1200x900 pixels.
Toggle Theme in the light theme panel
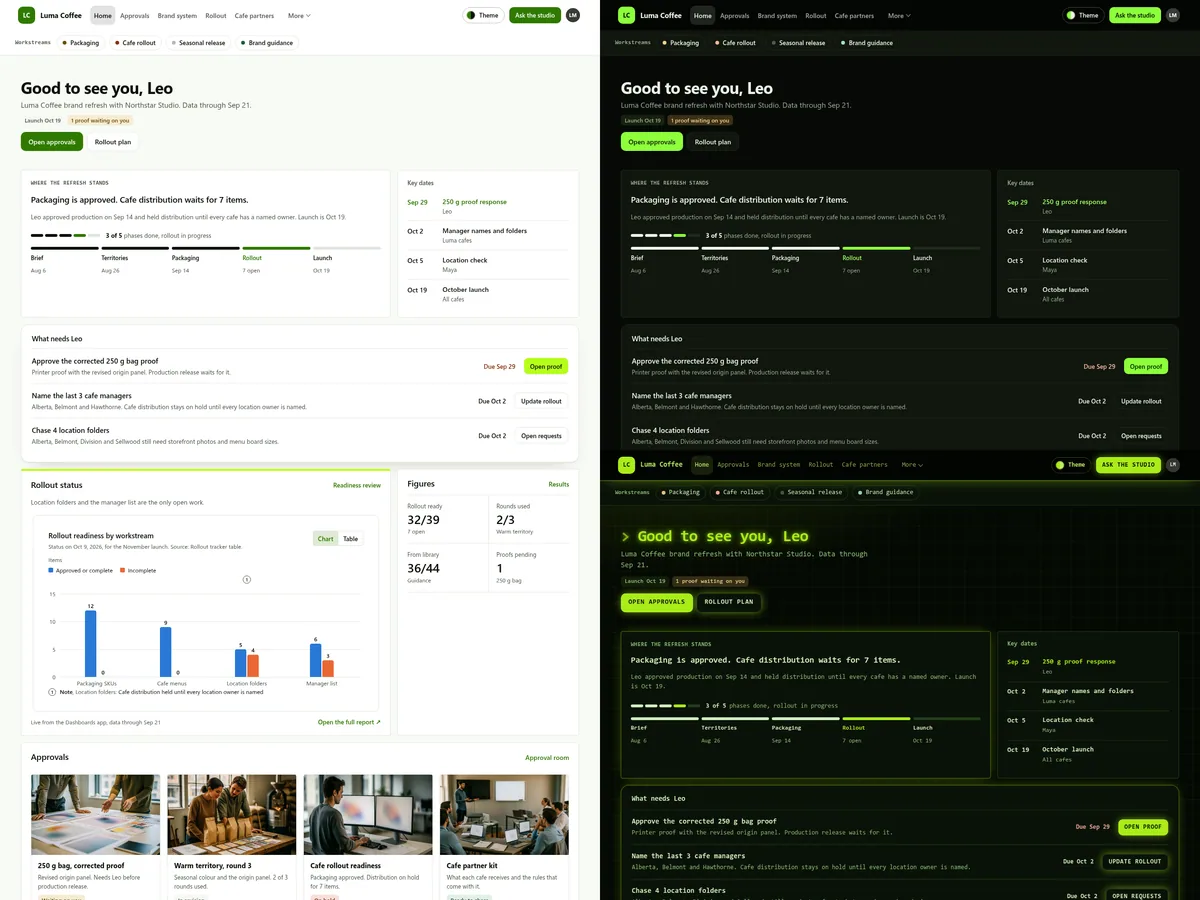(x=483, y=15)
